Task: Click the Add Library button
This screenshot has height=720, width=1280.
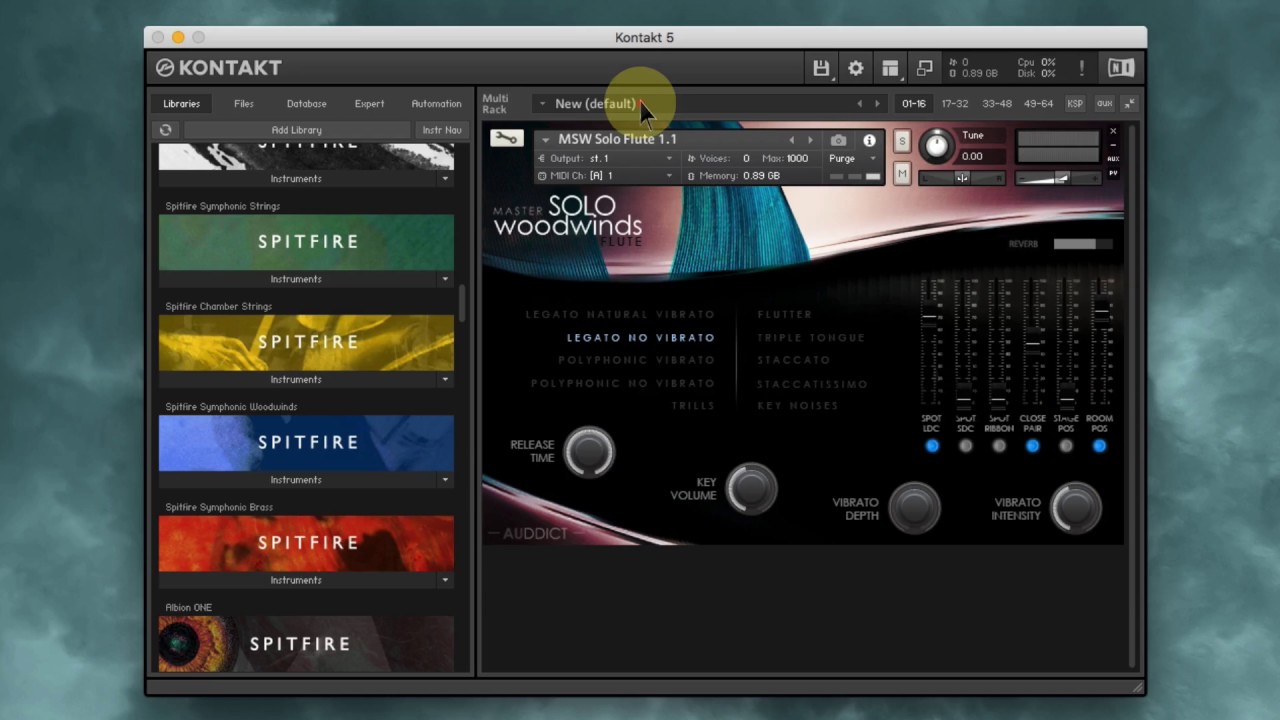Action: coord(296,130)
